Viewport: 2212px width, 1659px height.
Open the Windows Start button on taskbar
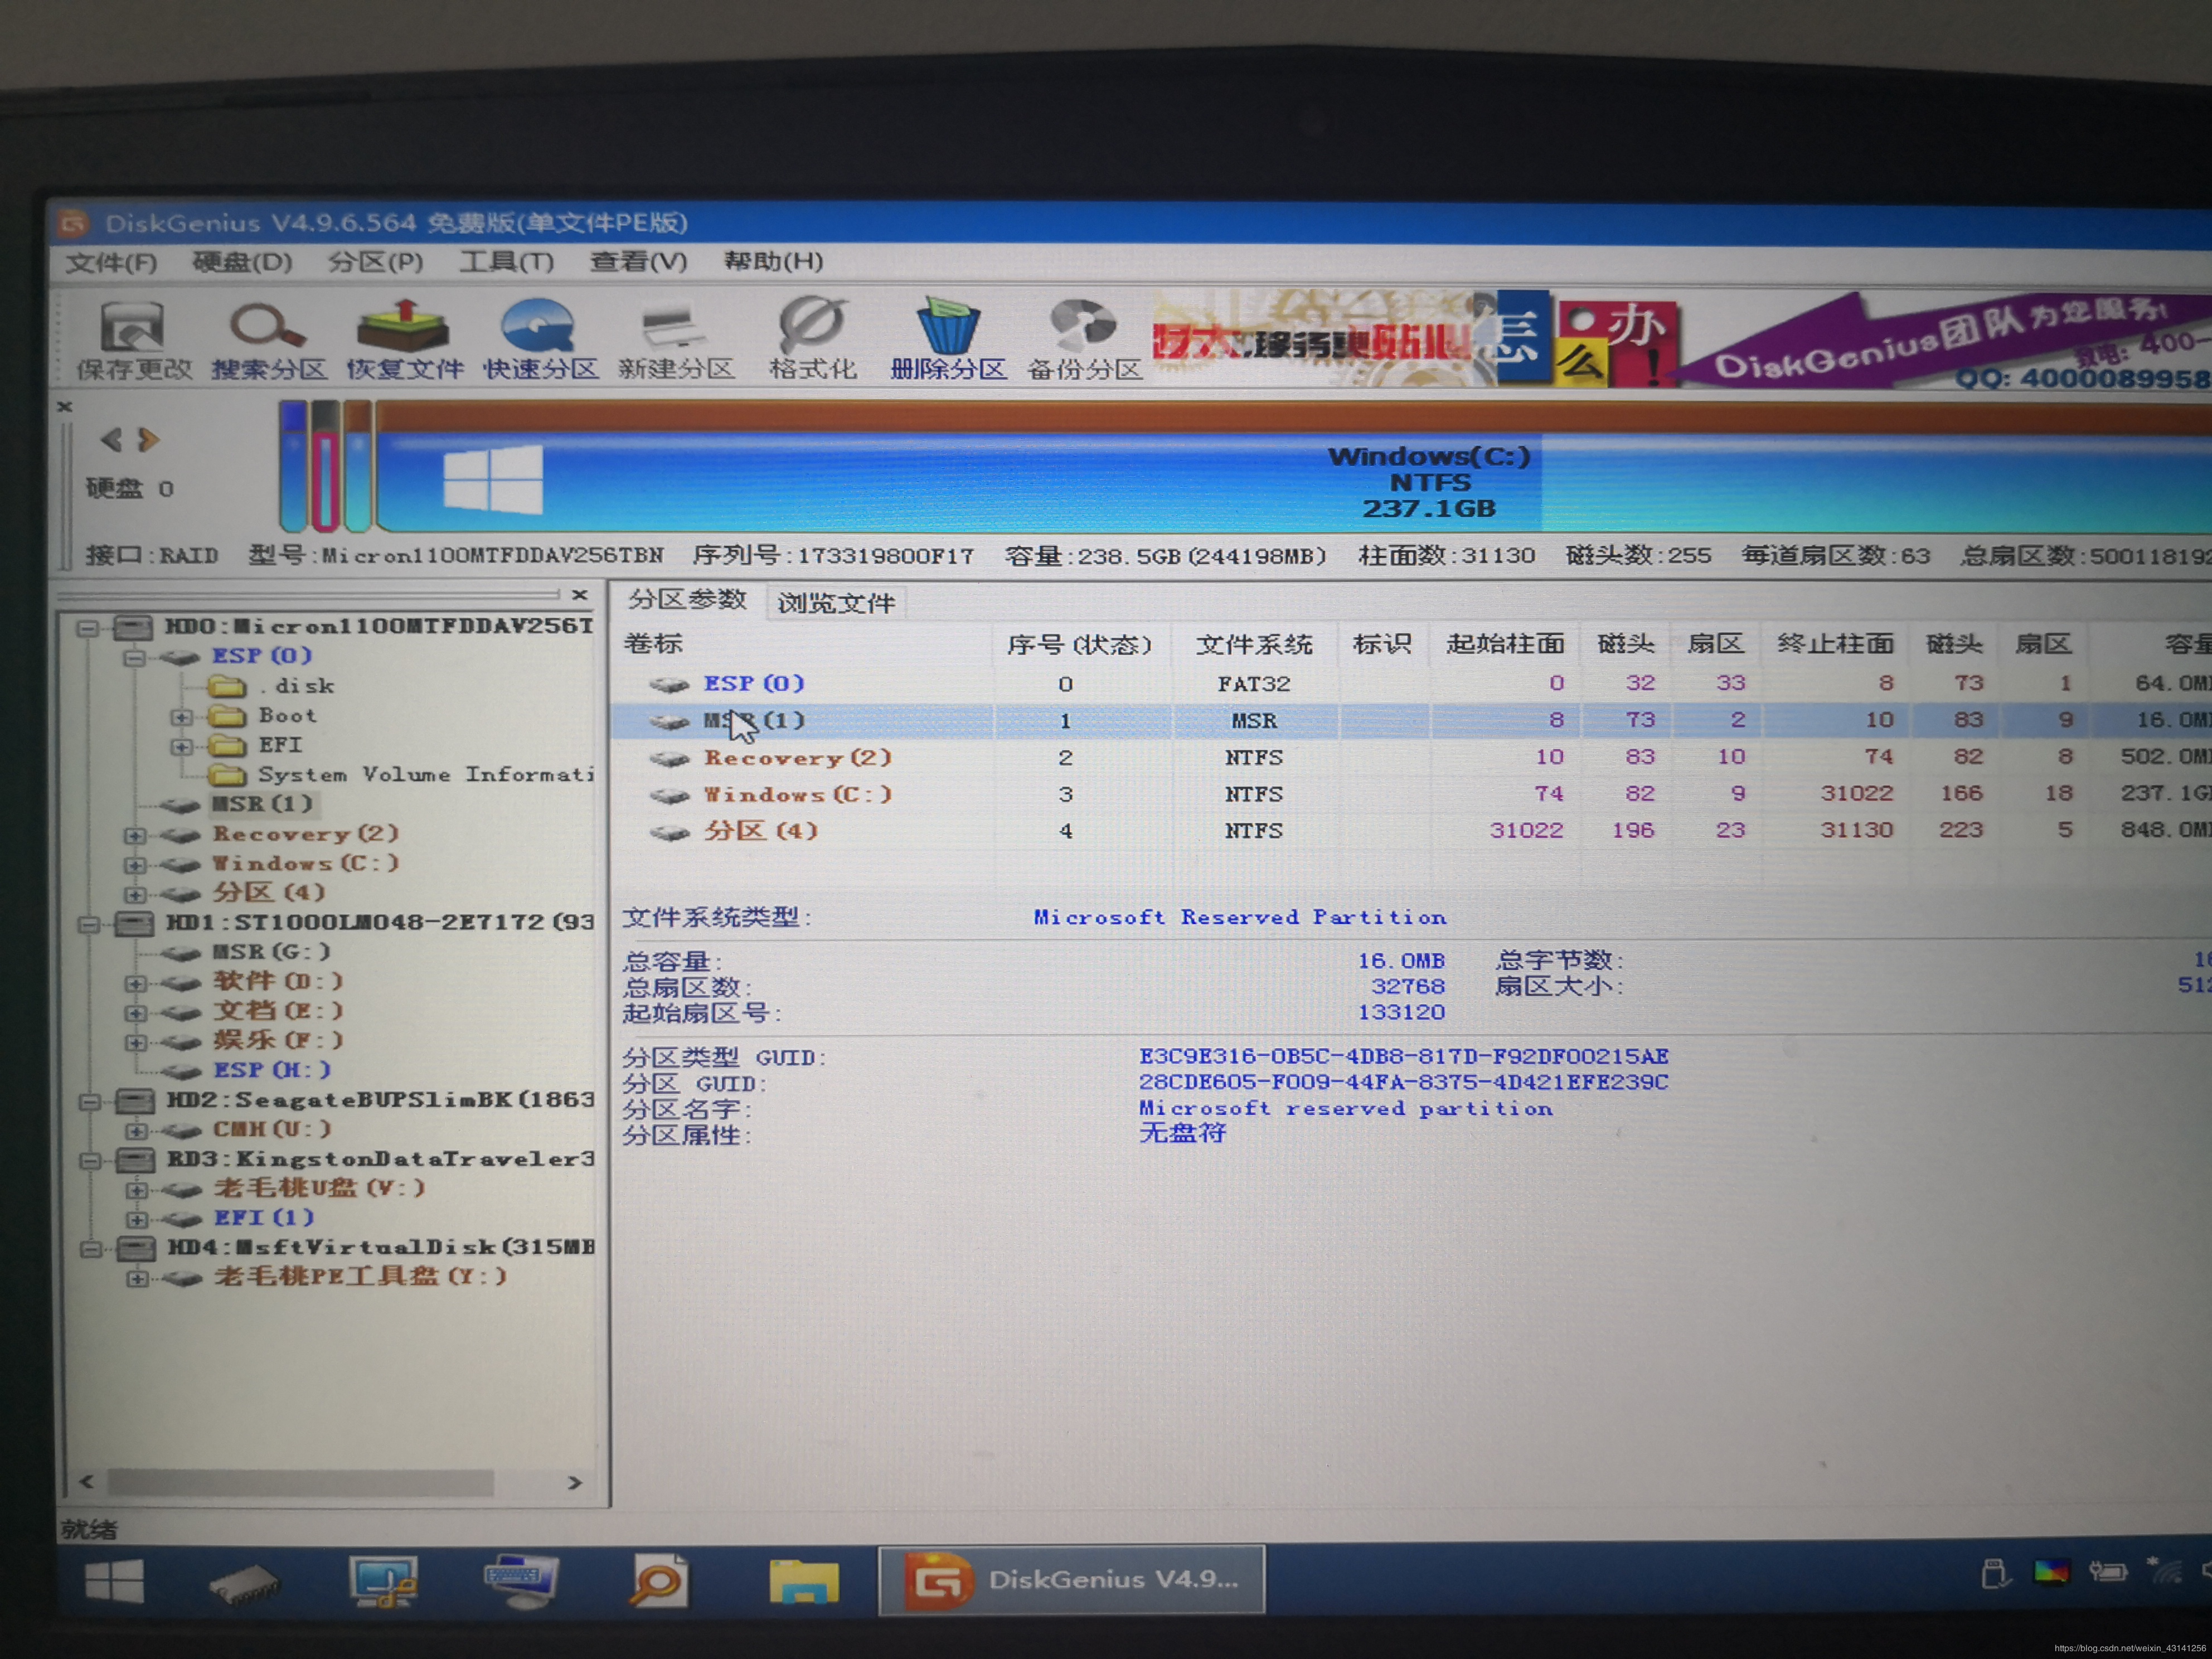point(114,1582)
